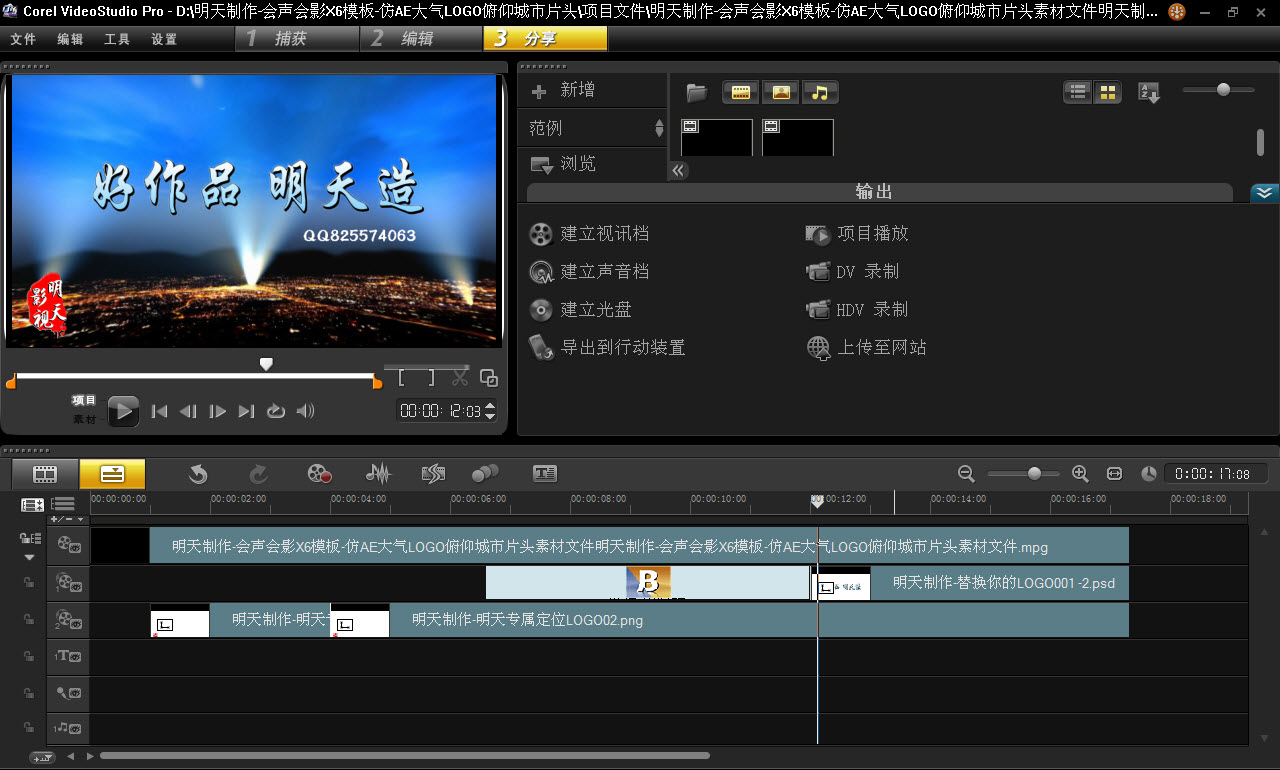Click DV 录制 recording option
The height and width of the screenshot is (770, 1280).
[x=852, y=272]
